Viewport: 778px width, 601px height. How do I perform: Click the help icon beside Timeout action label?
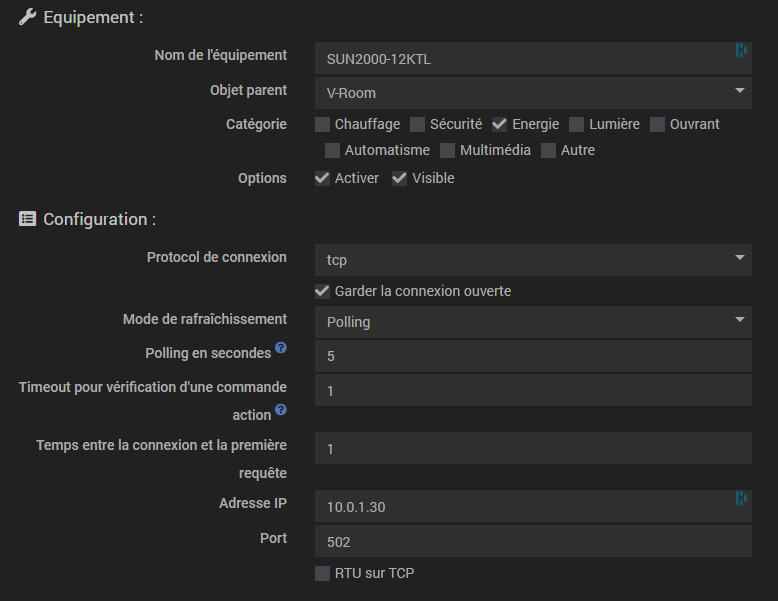[x=281, y=409]
